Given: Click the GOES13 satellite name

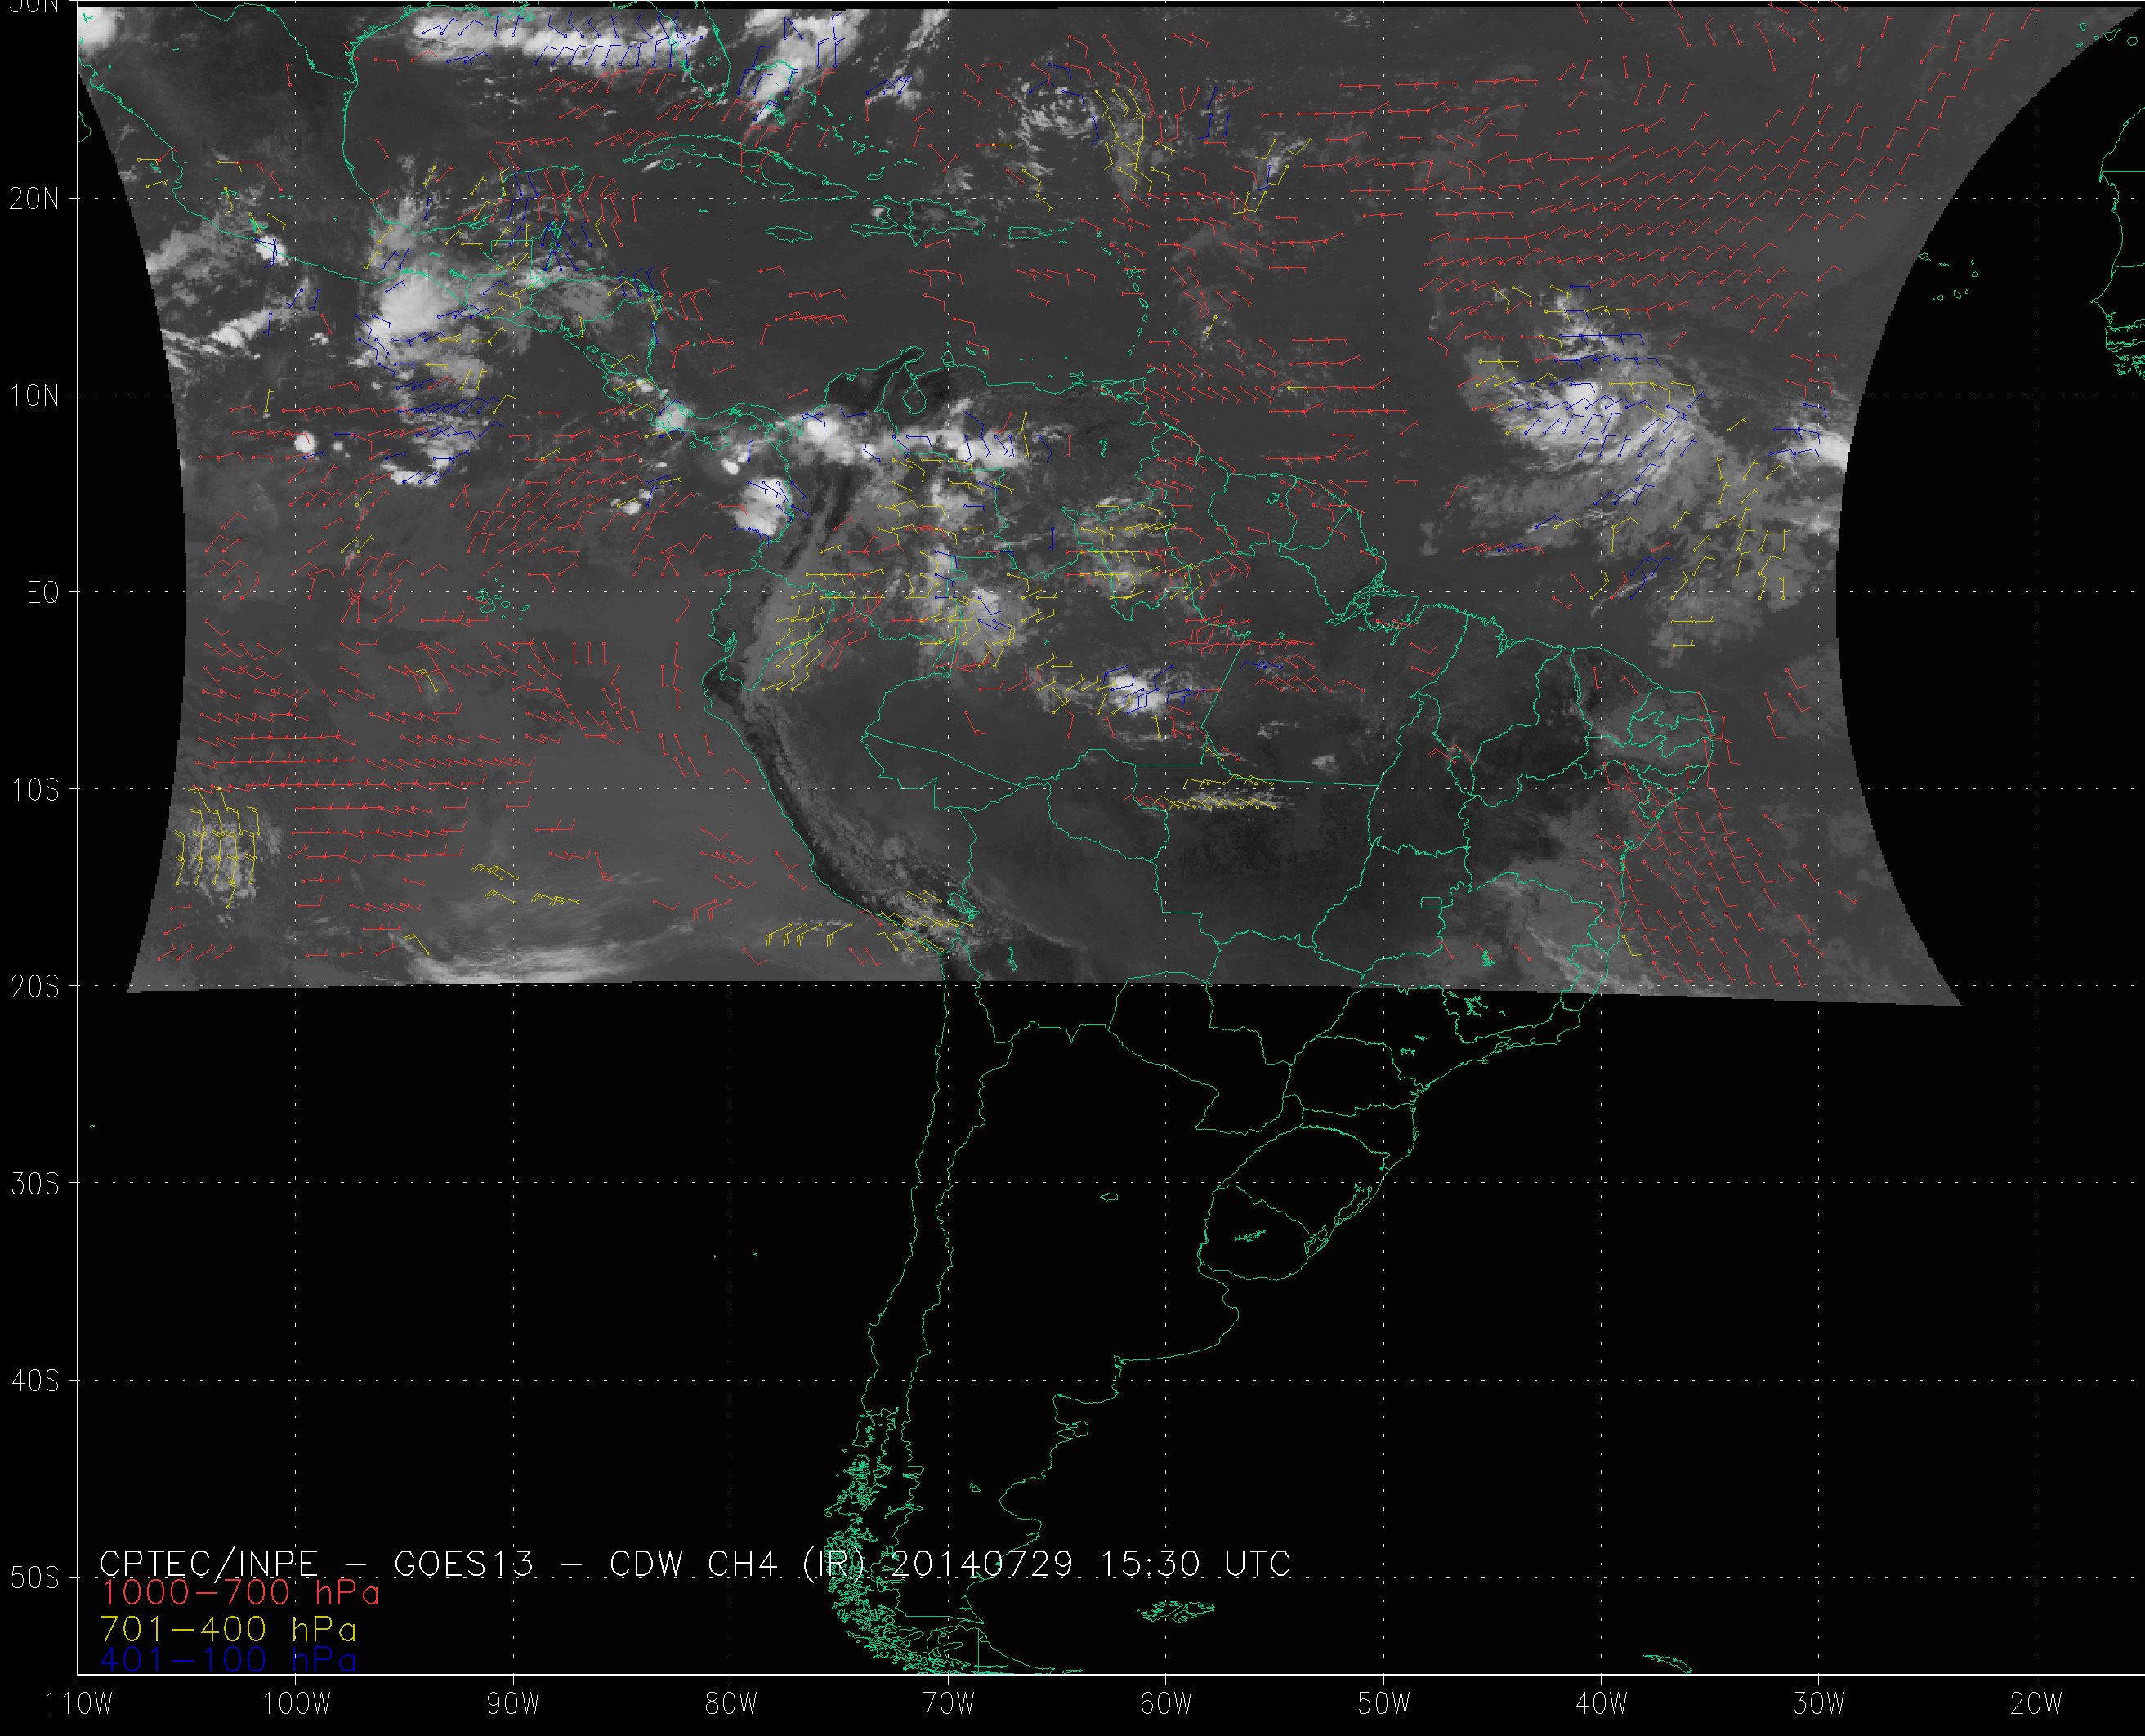Looking at the screenshot, I should [464, 1564].
